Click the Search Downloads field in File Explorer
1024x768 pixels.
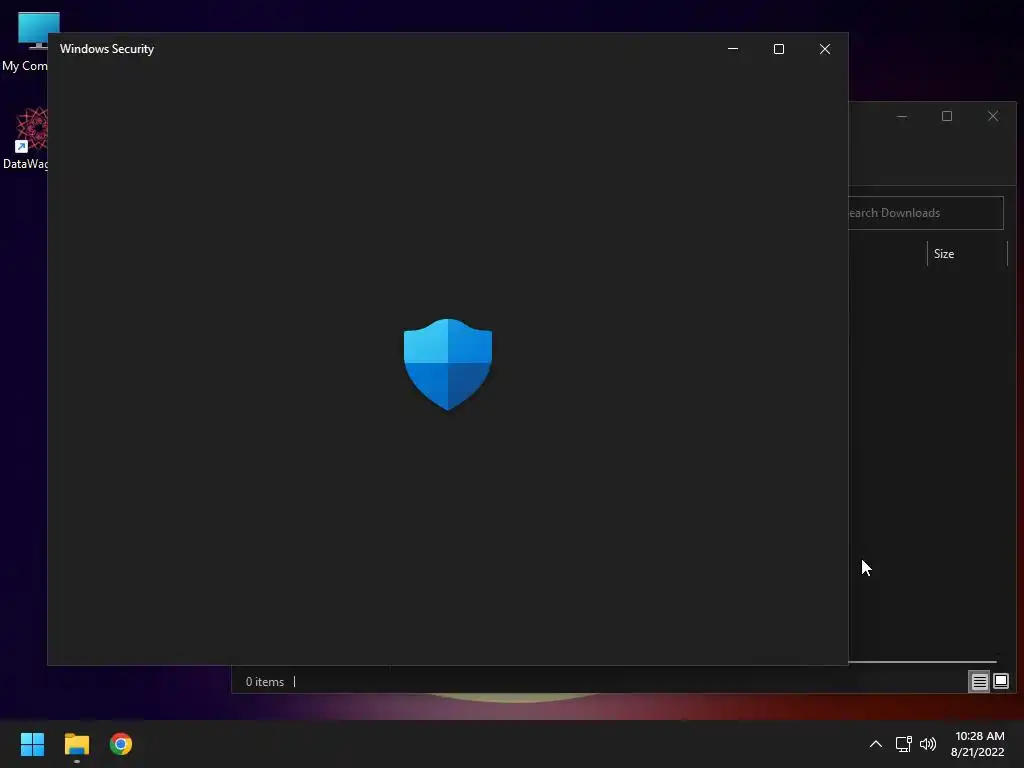pyautogui.click(x=925, y=213)
